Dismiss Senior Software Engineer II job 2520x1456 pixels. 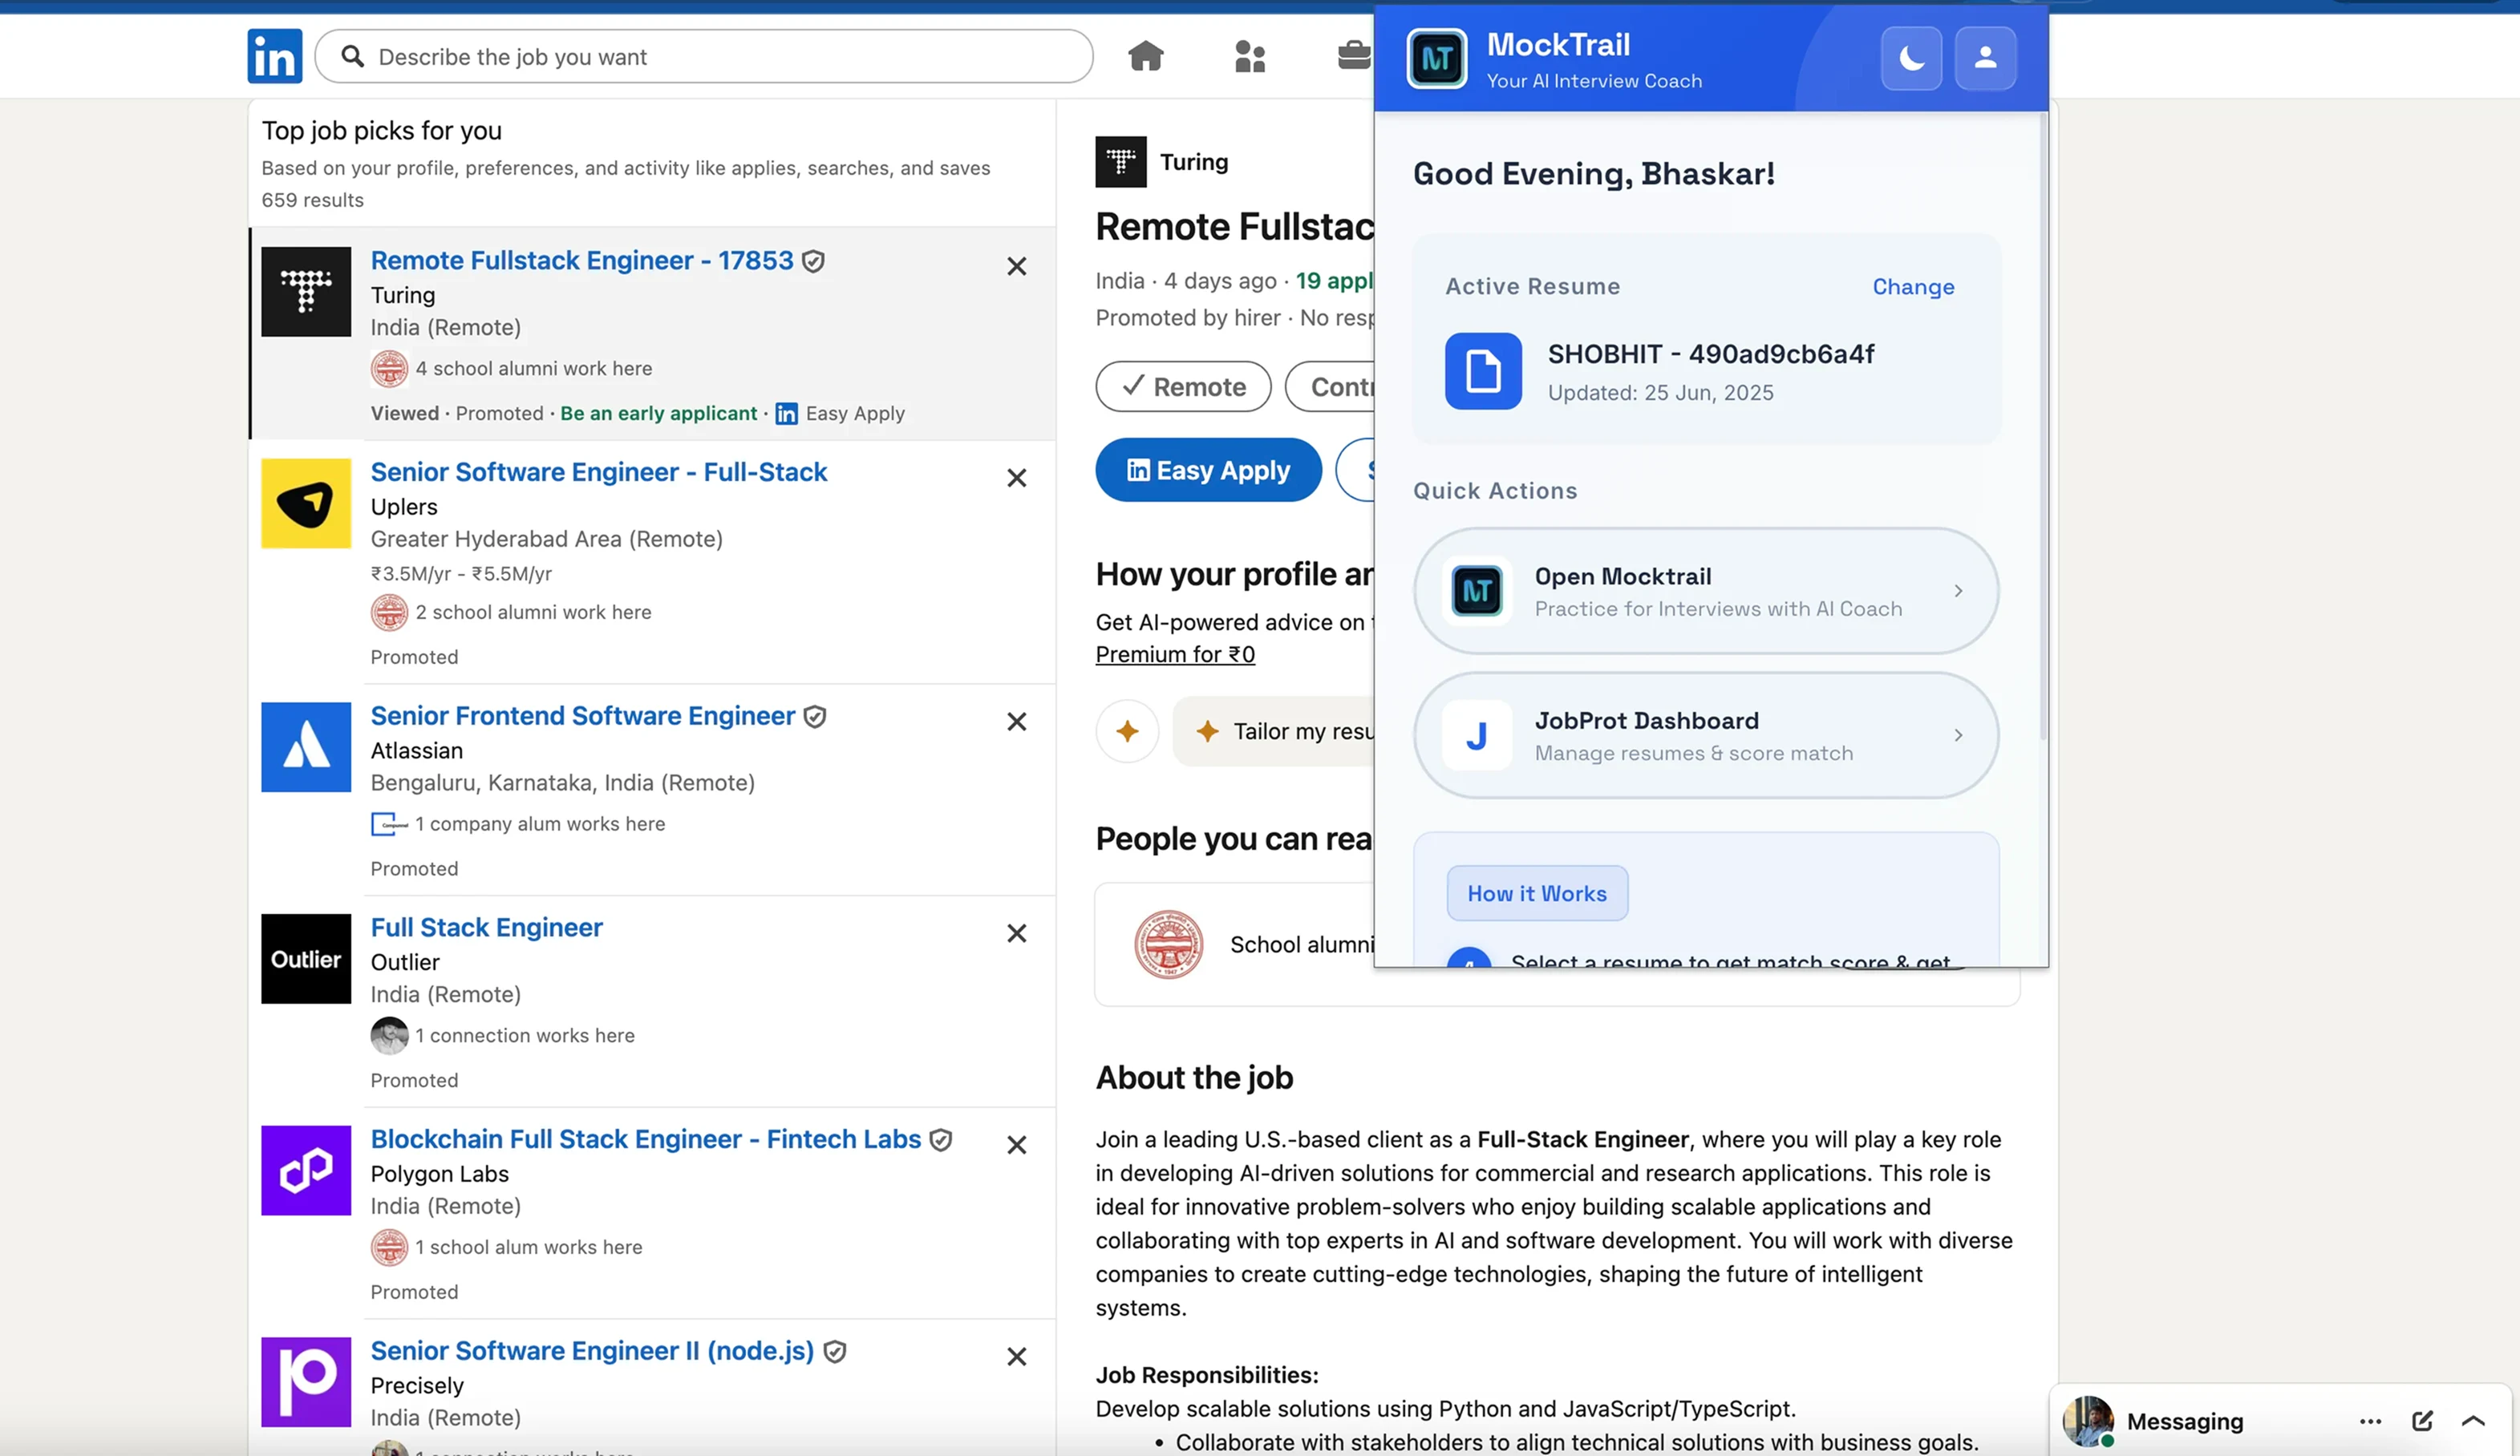[1016, 1357]
